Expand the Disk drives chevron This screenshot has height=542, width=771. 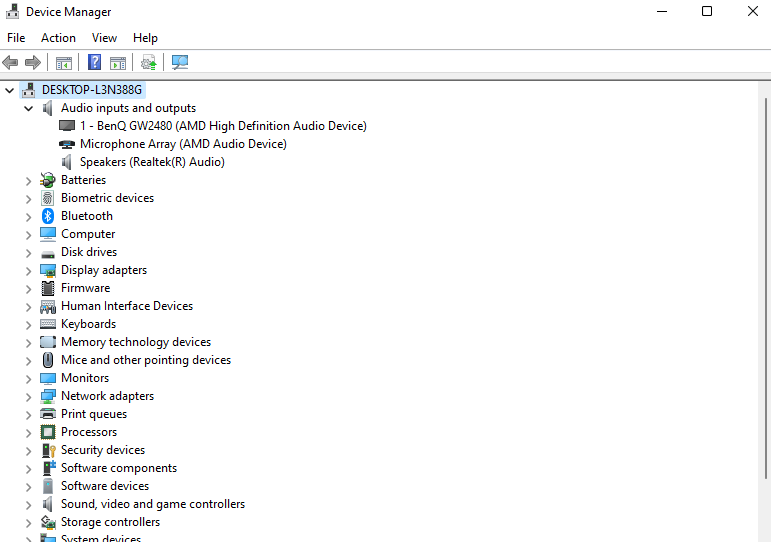pos(29,253)
